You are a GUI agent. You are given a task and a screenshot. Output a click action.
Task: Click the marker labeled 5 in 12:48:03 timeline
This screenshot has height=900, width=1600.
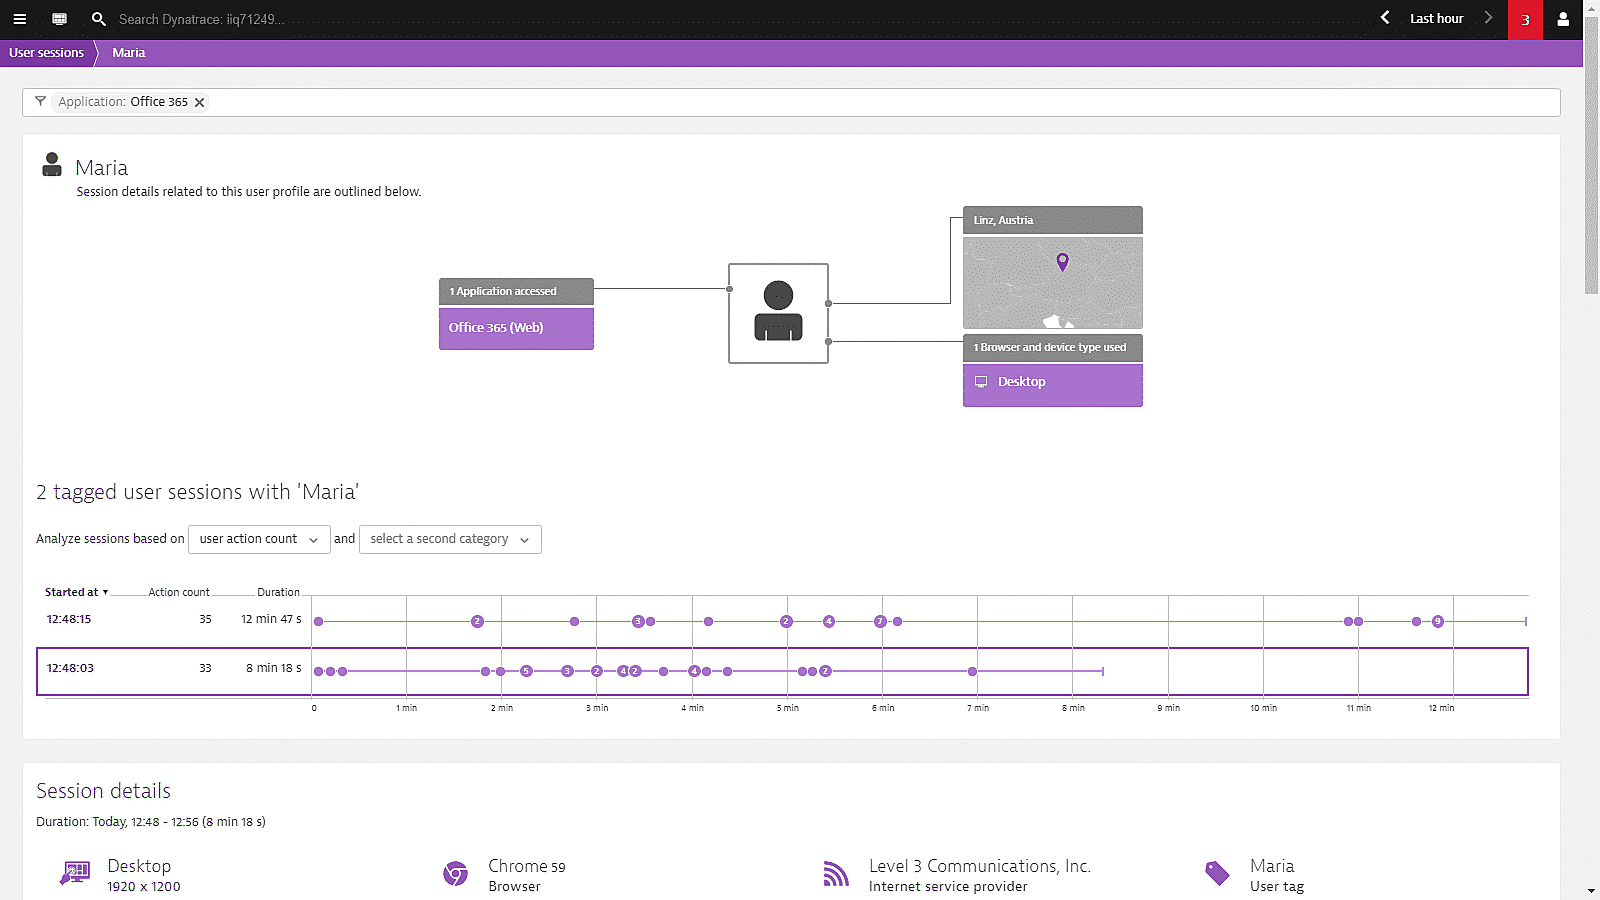pos(526,671)
